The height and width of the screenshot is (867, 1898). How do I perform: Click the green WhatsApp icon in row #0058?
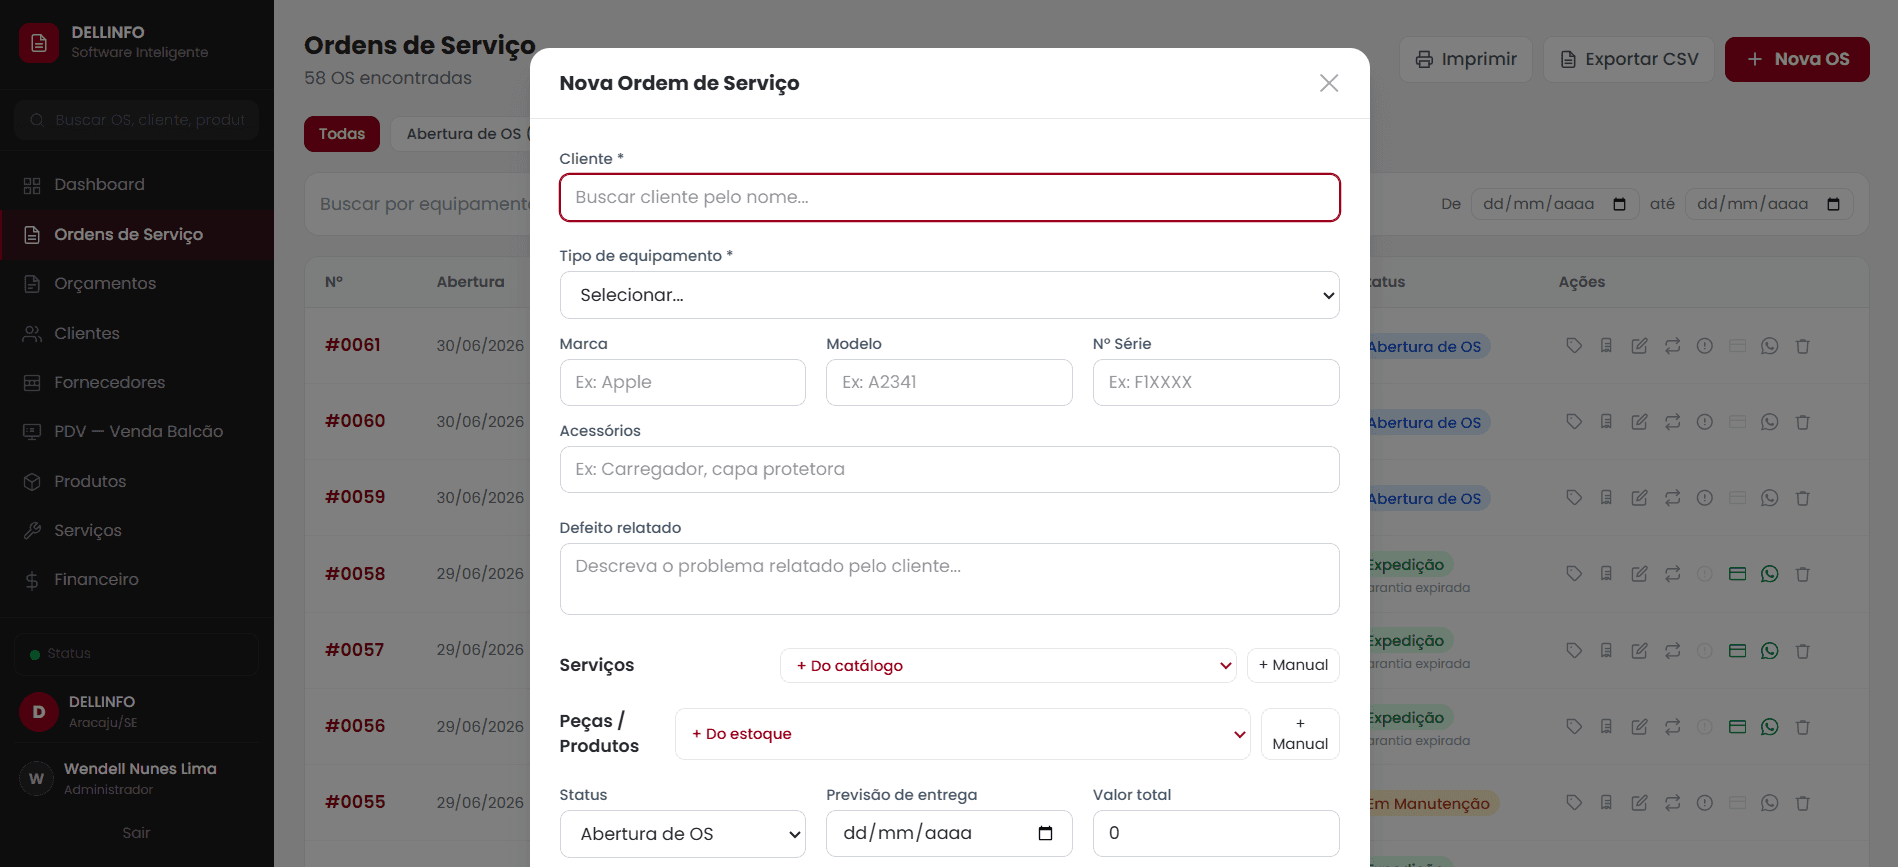click(x=1770, y=574)
